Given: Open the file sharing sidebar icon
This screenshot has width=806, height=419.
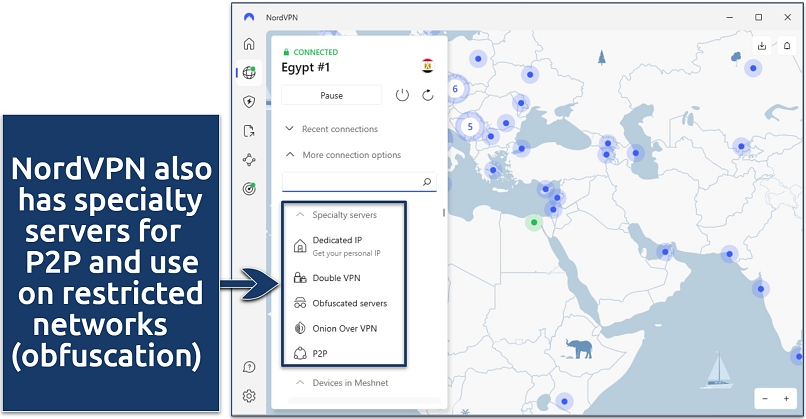Looking at the screenshot, I should (249, 131).
